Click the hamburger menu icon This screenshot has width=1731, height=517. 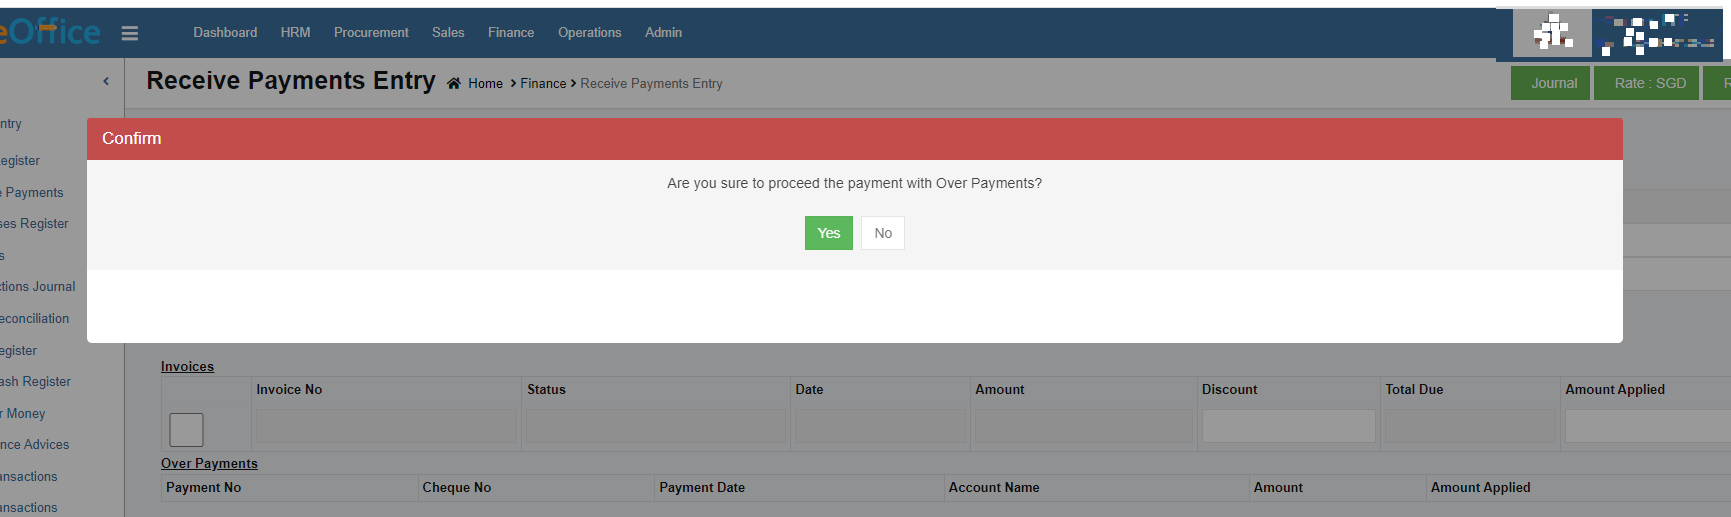pos(129,33)
